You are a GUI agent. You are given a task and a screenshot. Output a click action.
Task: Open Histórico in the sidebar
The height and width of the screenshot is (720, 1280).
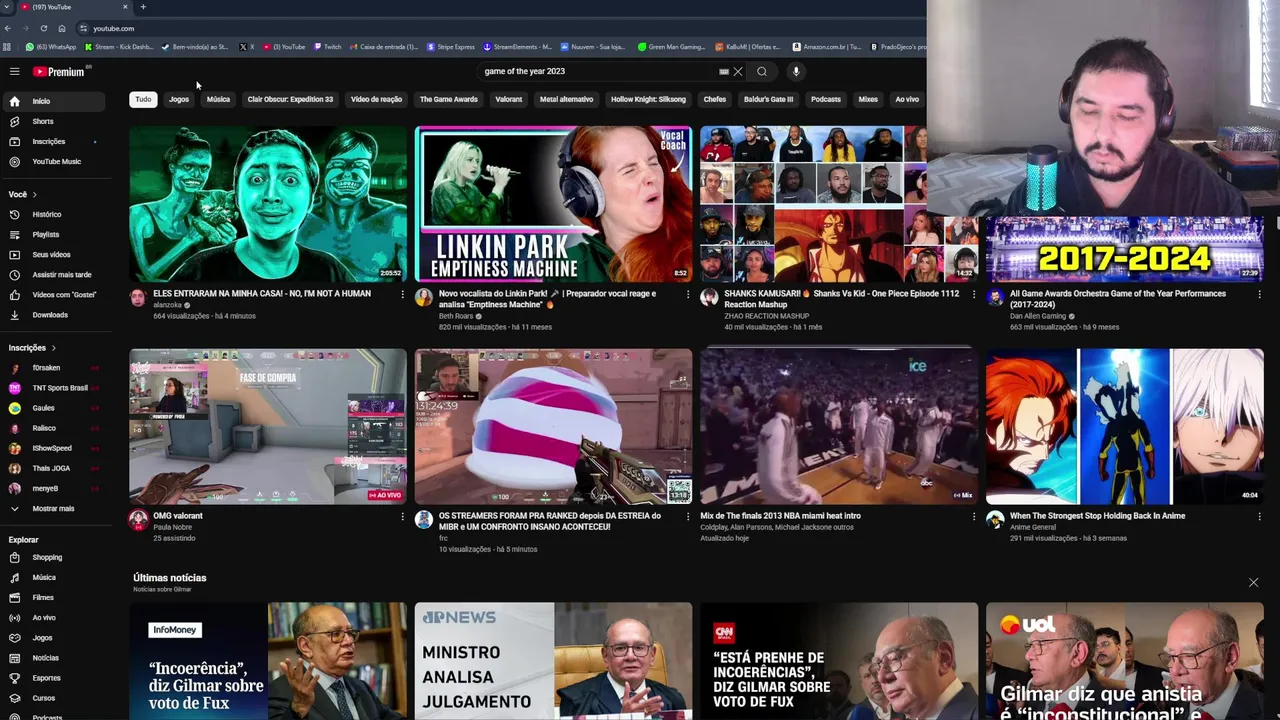53,214
